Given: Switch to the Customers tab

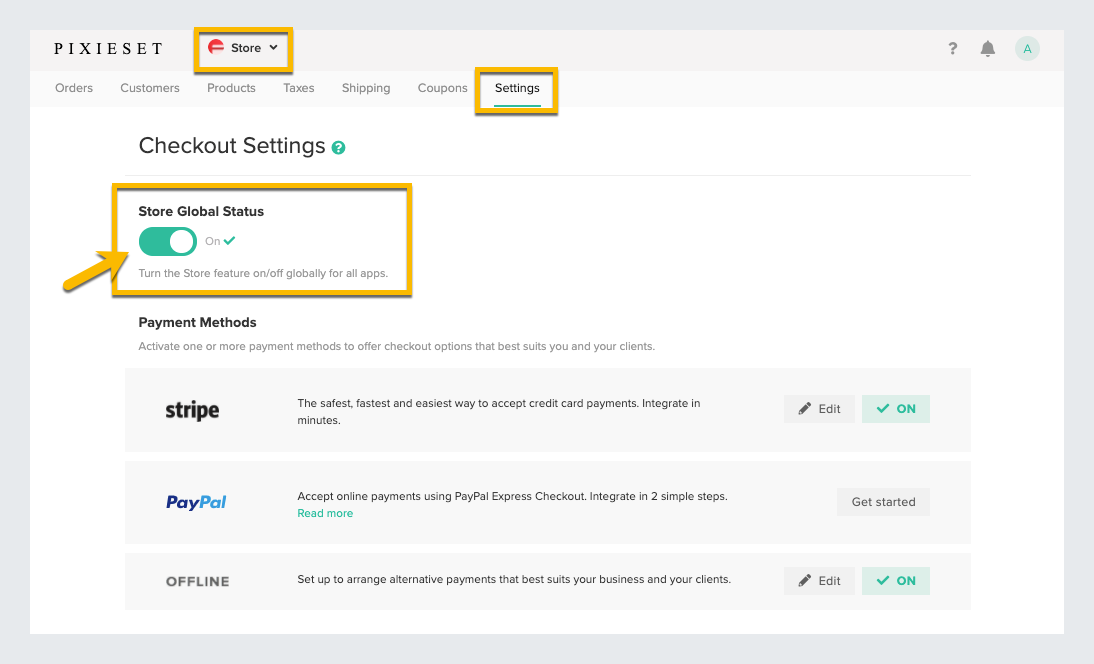Looking at the screenshot, I should [x=150, y=88].
